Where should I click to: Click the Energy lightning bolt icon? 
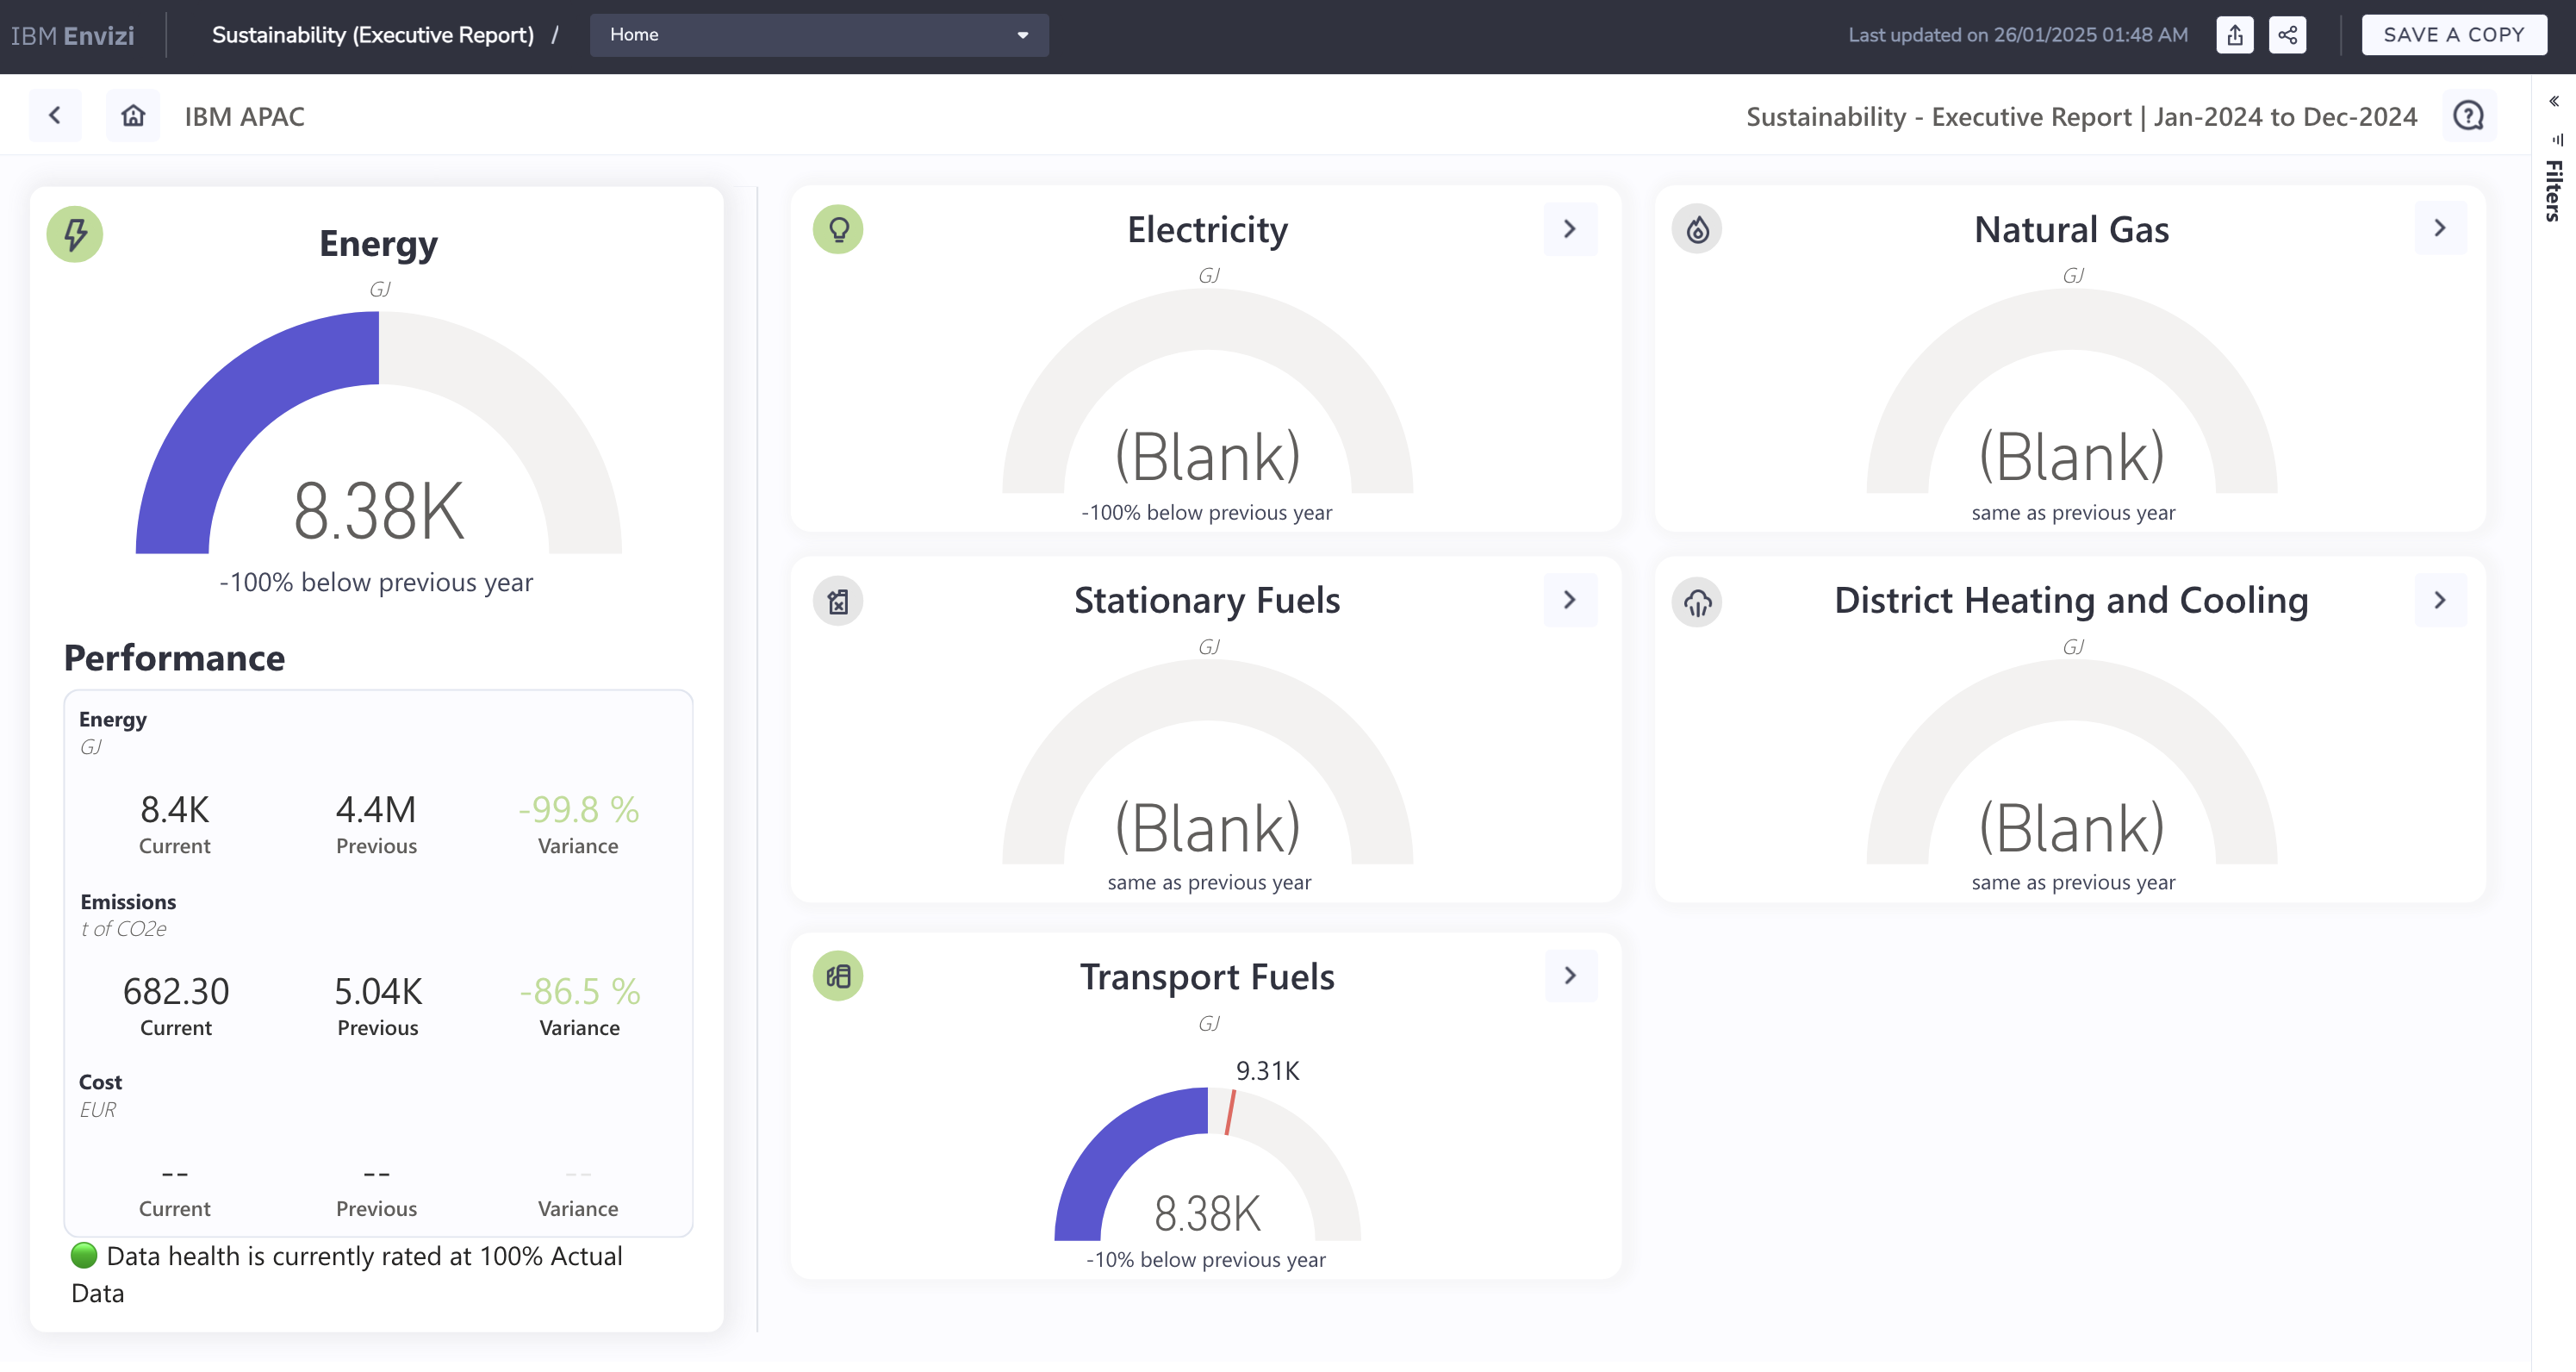click(x=75, y=235)
